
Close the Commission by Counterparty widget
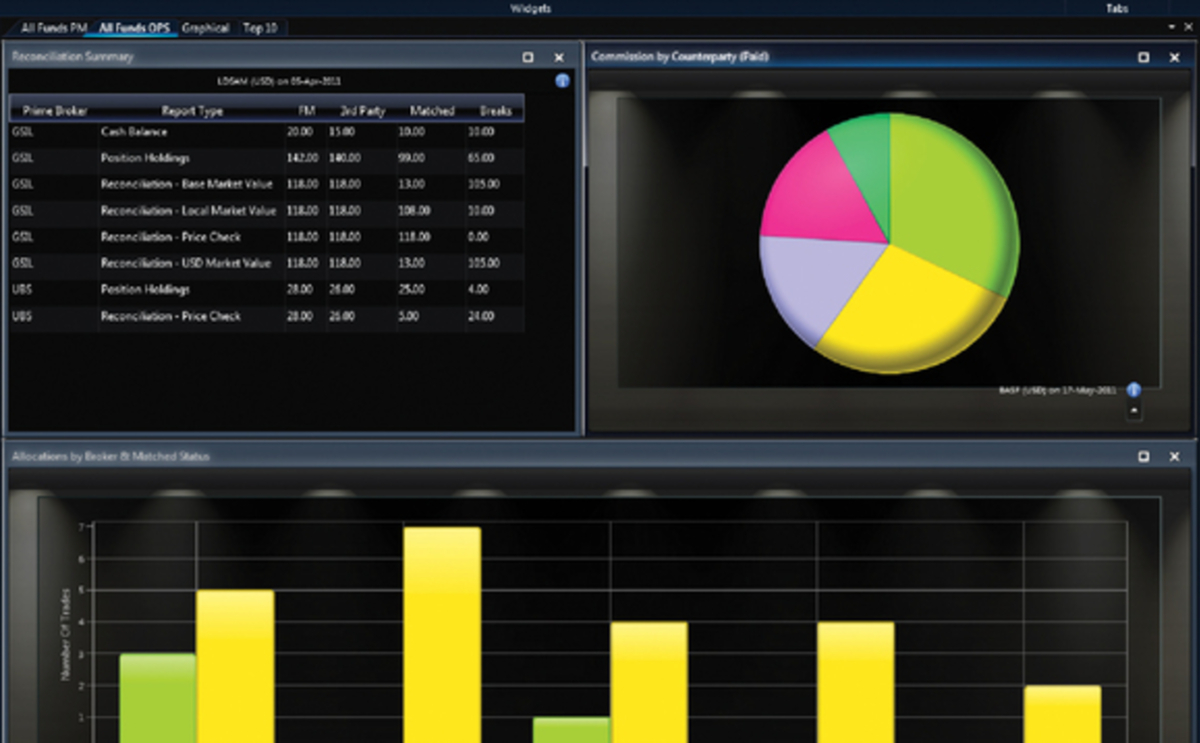(1175, 58)
